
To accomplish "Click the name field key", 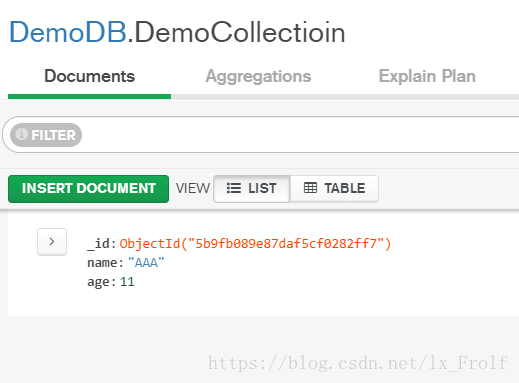I will click(102, 263).
